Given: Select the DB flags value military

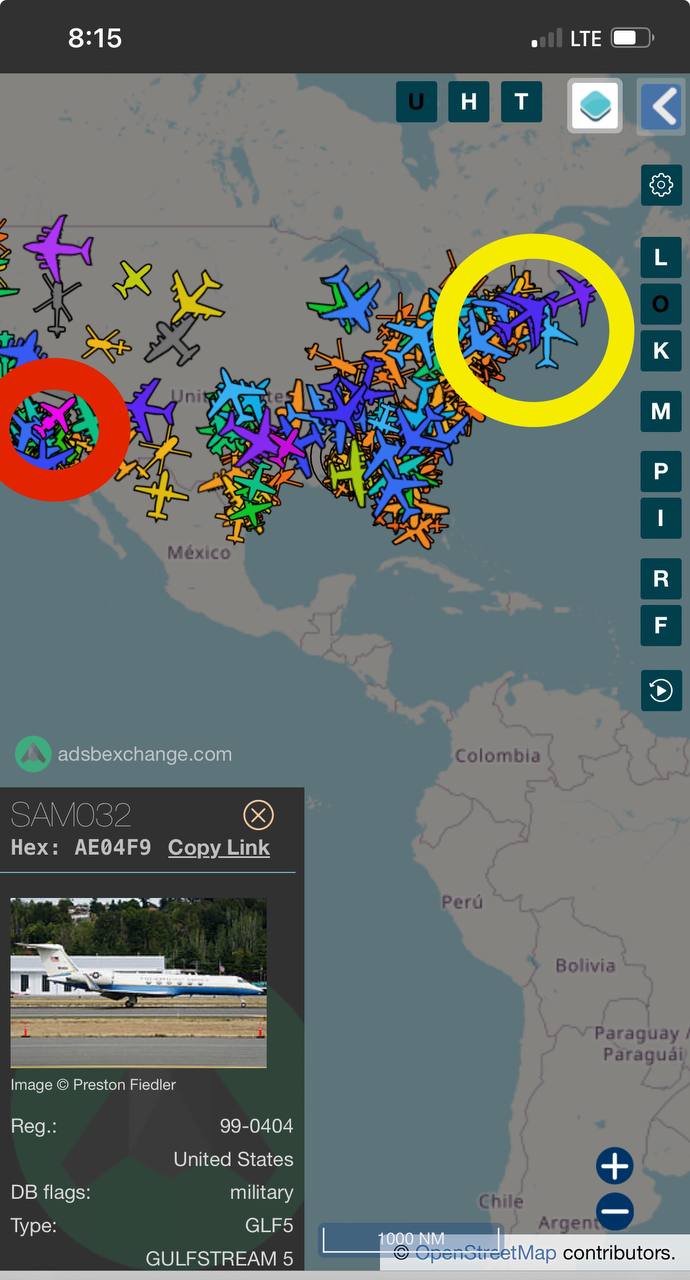Looking at the screenshot, I should tap(262, 1192).
